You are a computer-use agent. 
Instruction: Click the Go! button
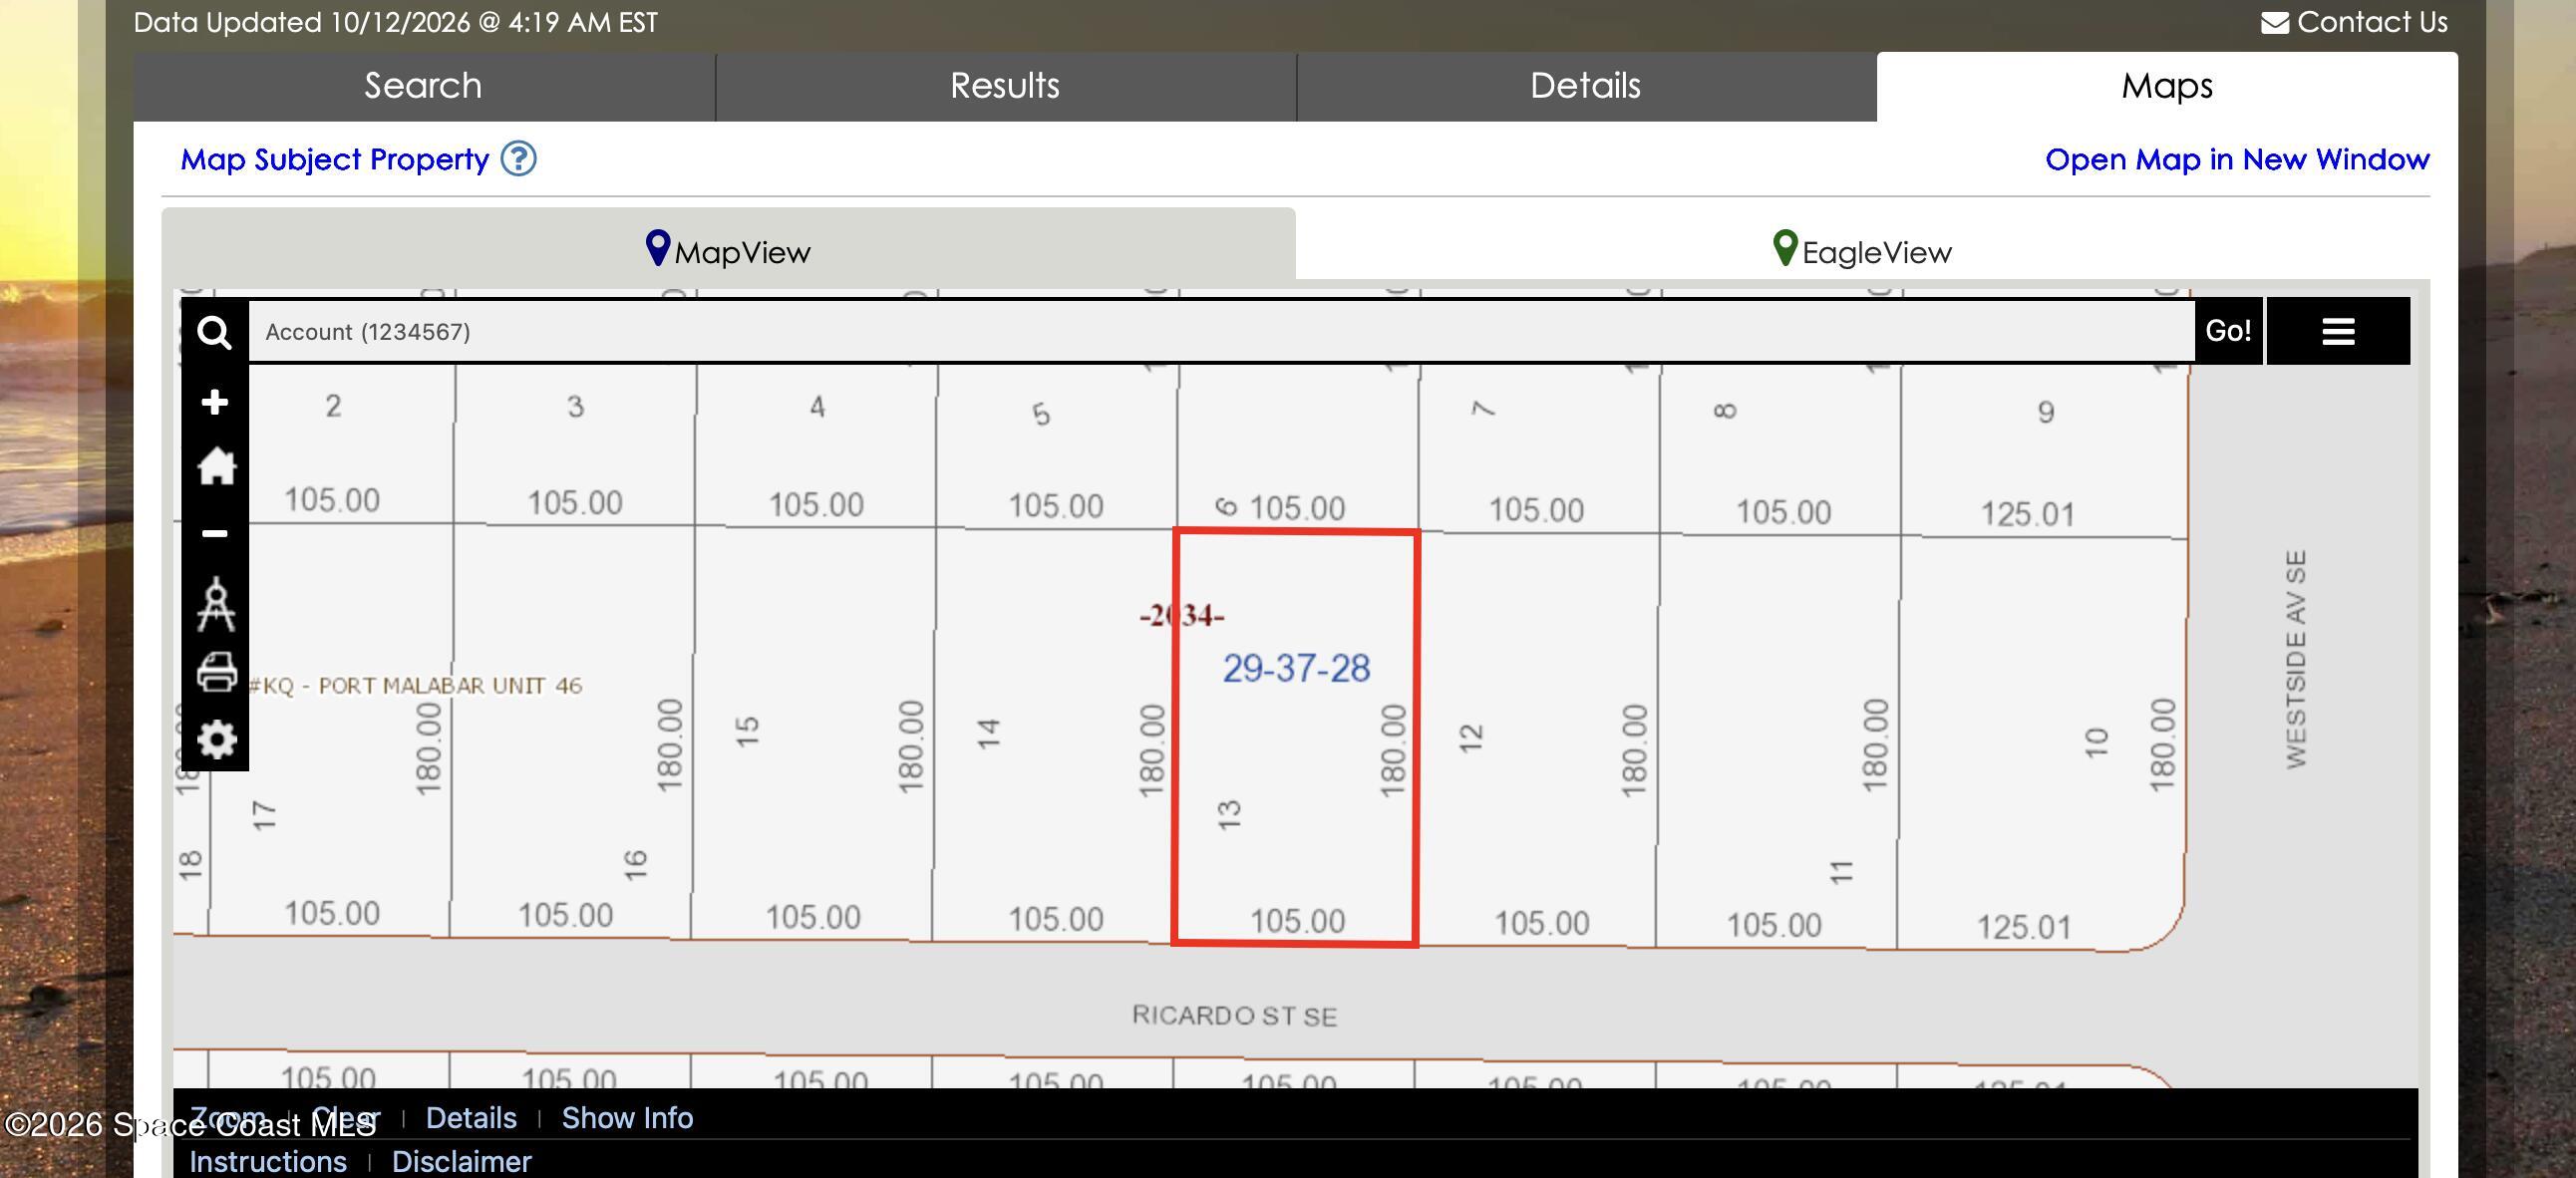coord(2228,331)
